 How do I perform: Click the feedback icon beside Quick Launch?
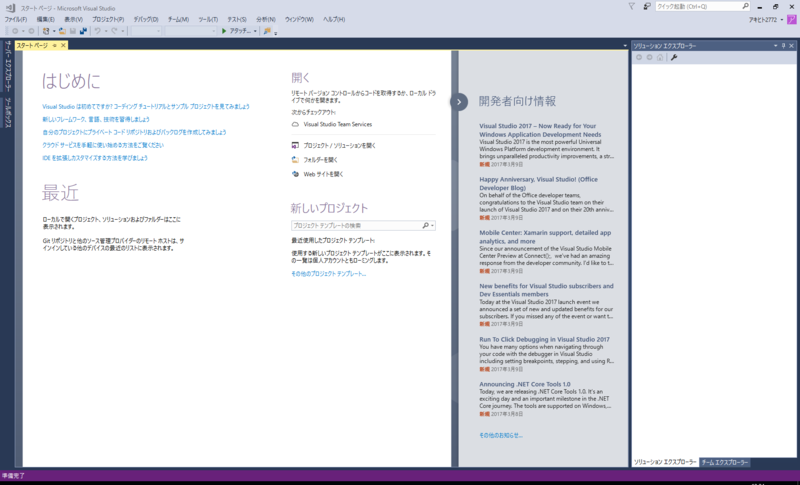[647, 6]
